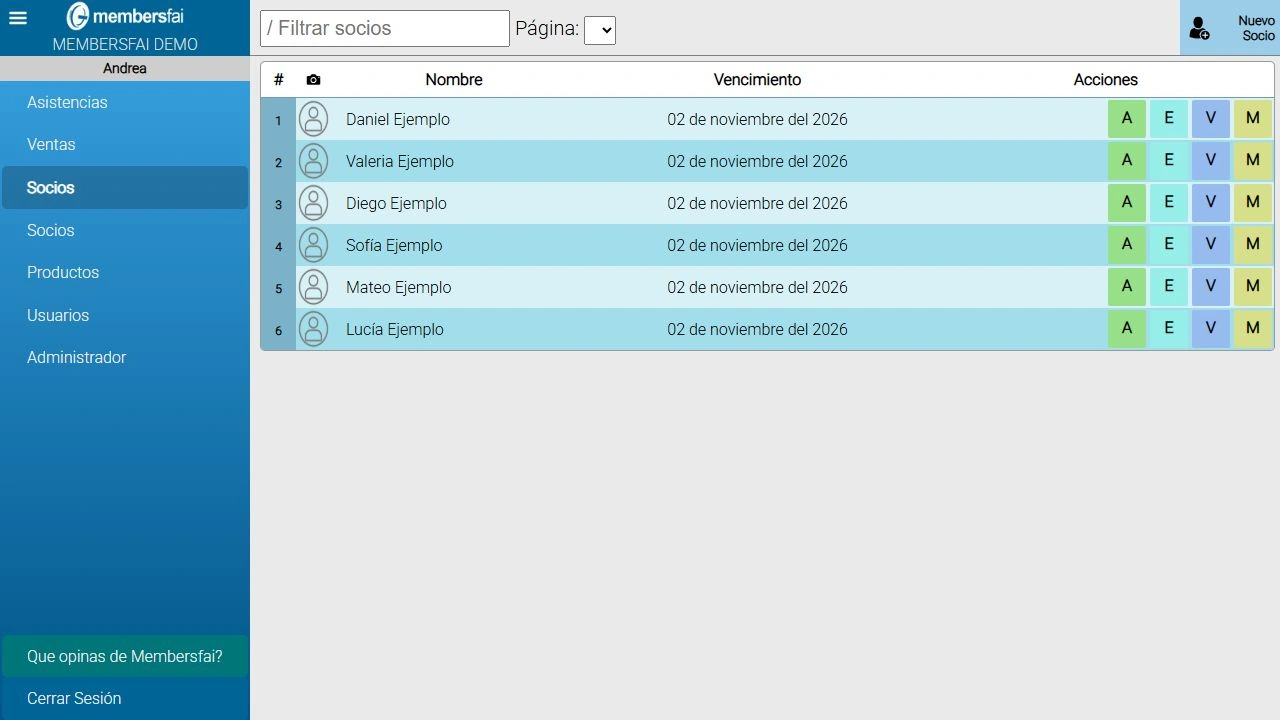Select the highlighted bold Socios menu item
The image size is (1280, 720).
tap(125, 187)
